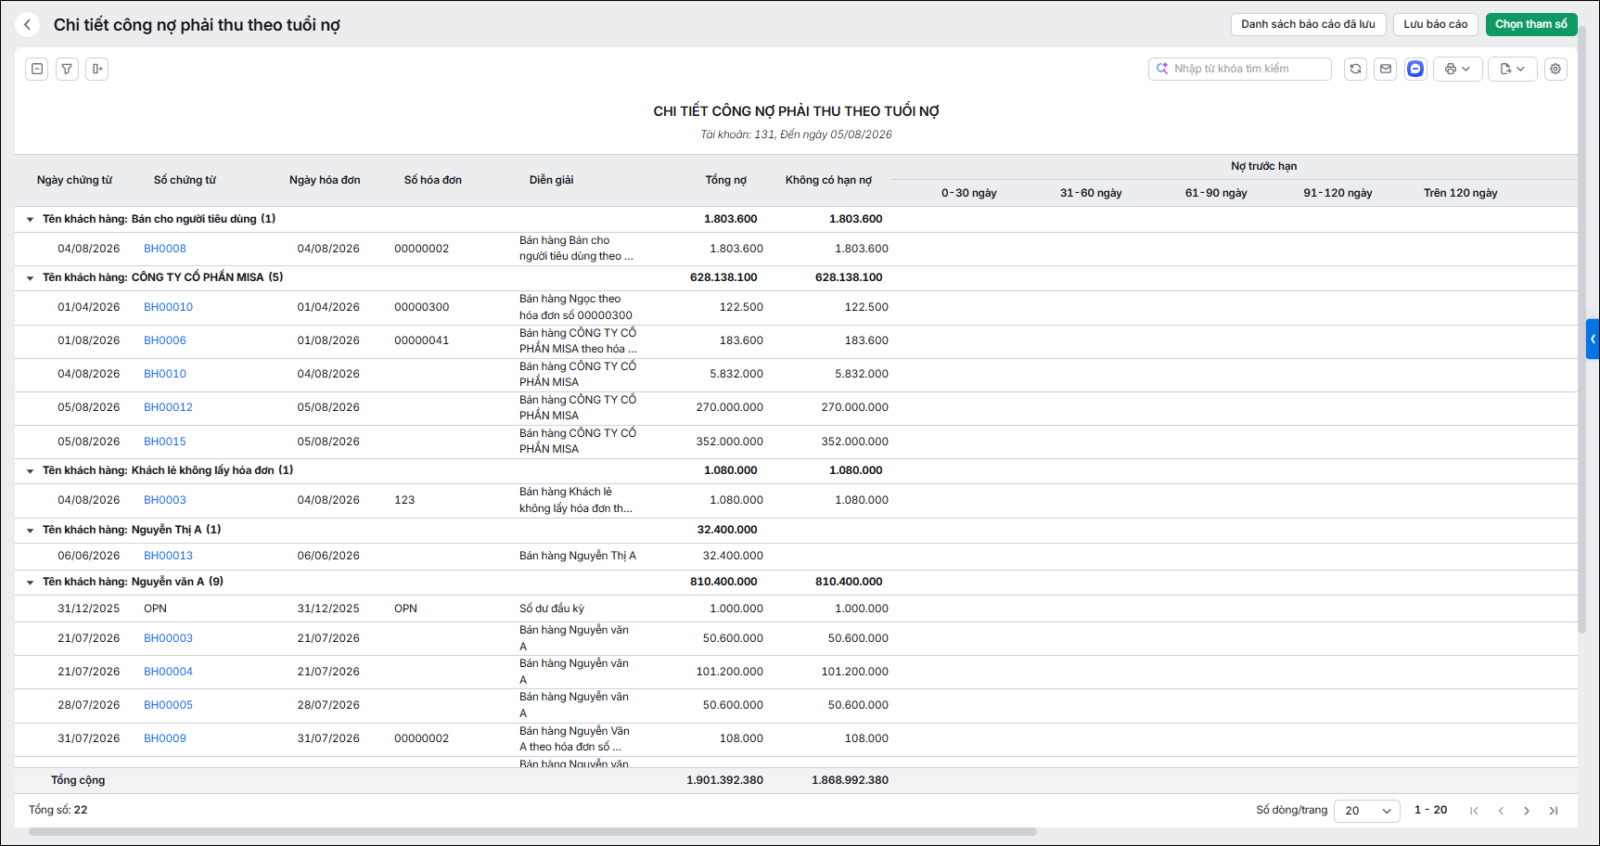Viewport: 1600px width, 846px height.
Task: Open voucher link BH00012
Action: (x=168, y=408)
